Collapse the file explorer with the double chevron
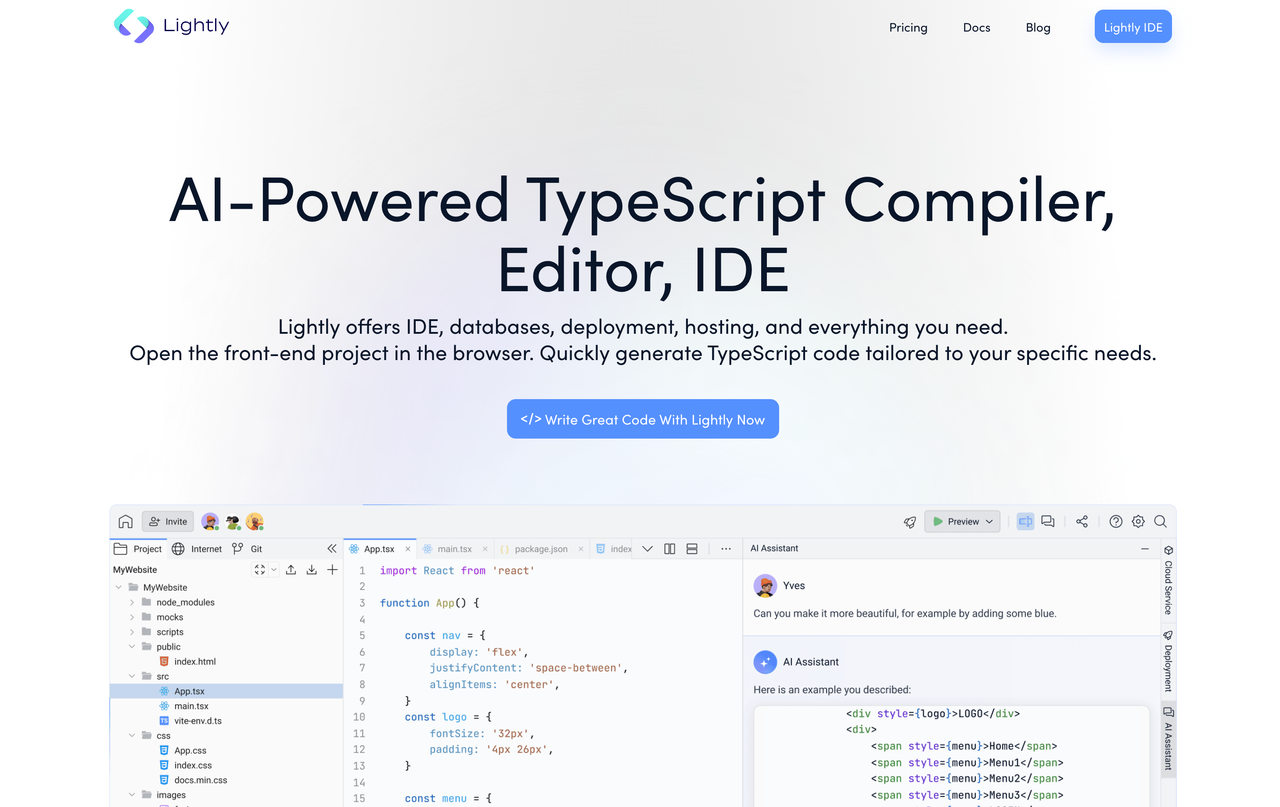The image size is (1280, 807). coord(331,548)
